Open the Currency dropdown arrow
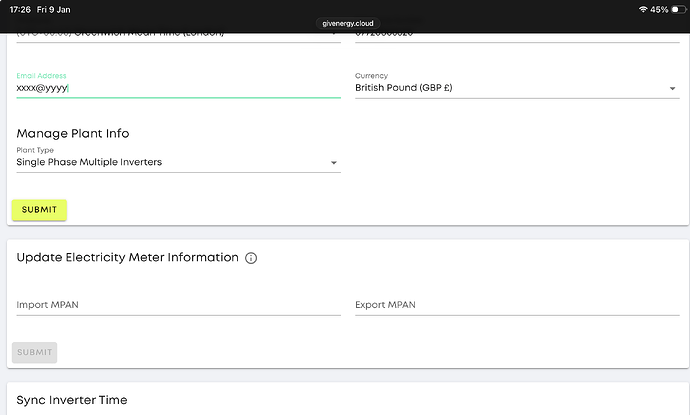The height and width of the screenshot is (415, 690). point(673,90)
